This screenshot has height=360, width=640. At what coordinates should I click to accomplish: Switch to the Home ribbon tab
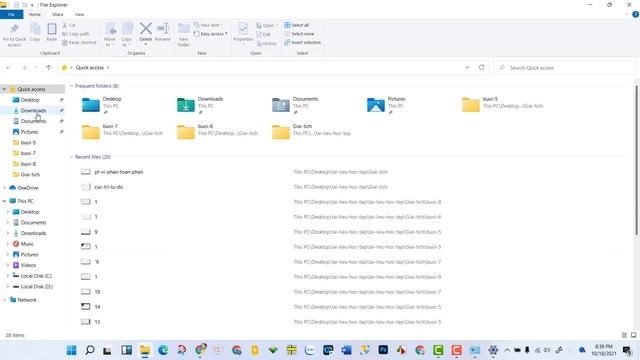(35, 14)
